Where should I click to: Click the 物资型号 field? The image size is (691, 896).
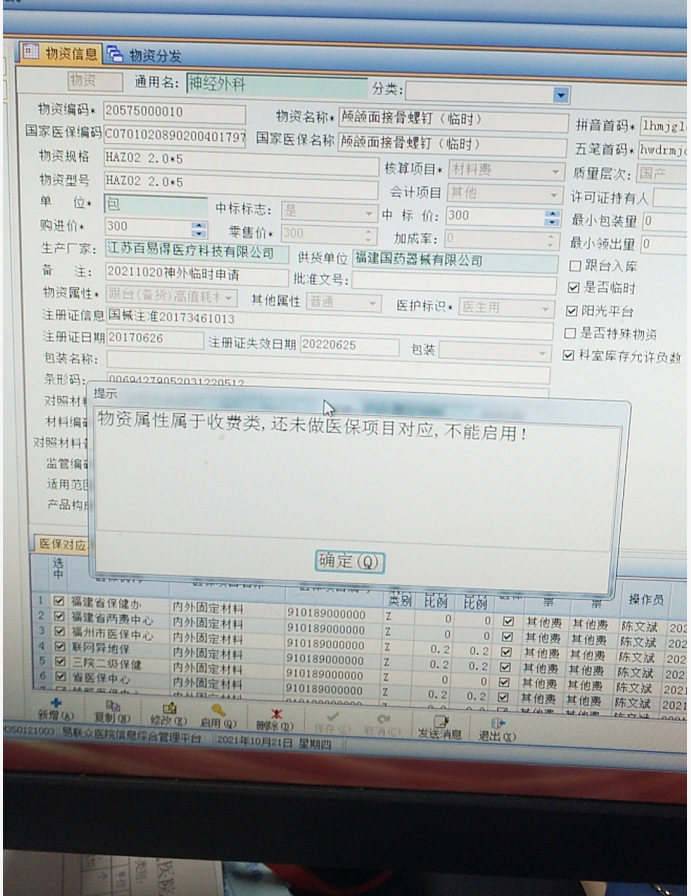coord(241,185)
